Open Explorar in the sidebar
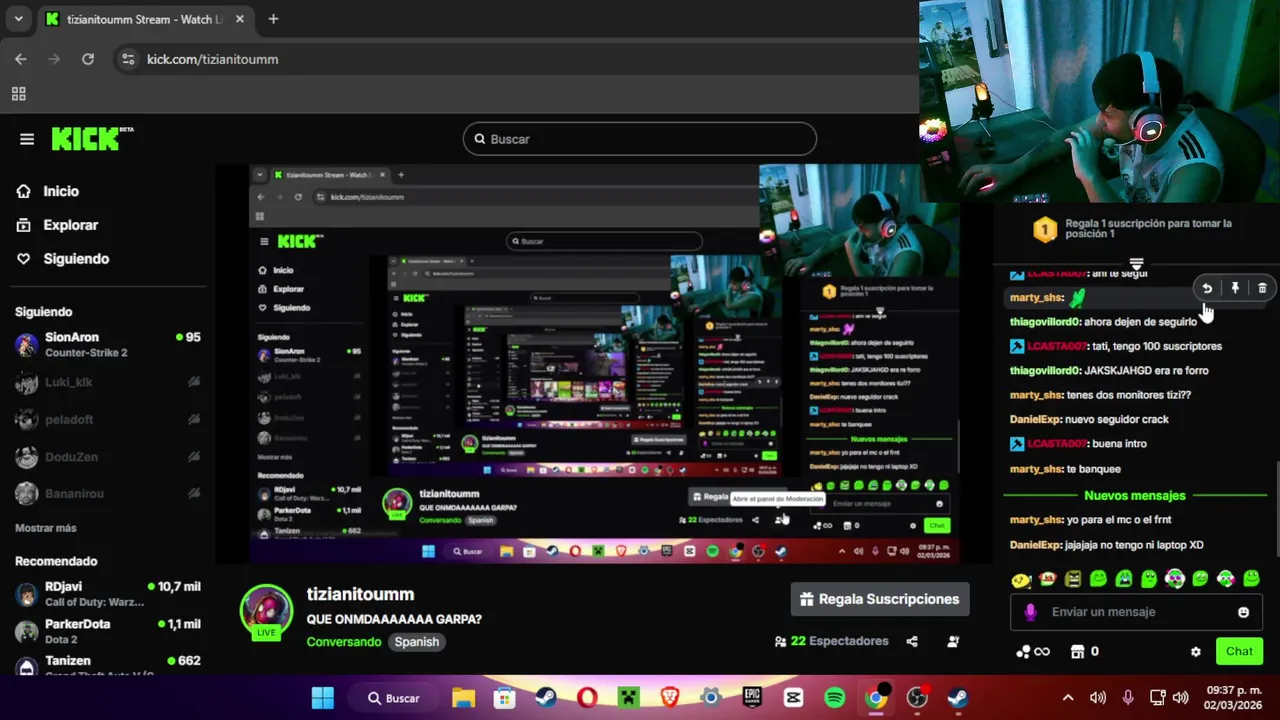The image size is (1280, 720). coord(57,225)
